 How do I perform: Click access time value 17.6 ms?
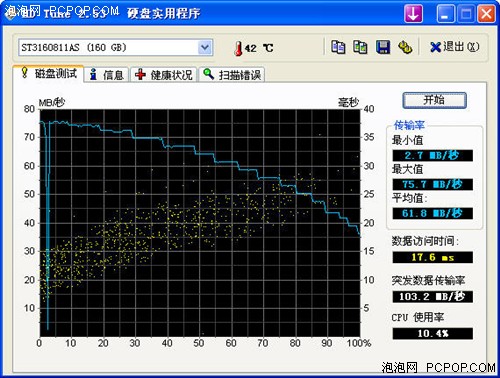[x=433, y=257]
